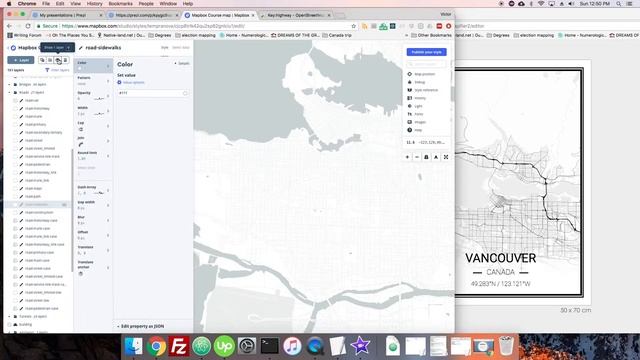This screenshot has width=640, height=360.
Task: Open FileZilla from the dock
Action: (179, 346)
